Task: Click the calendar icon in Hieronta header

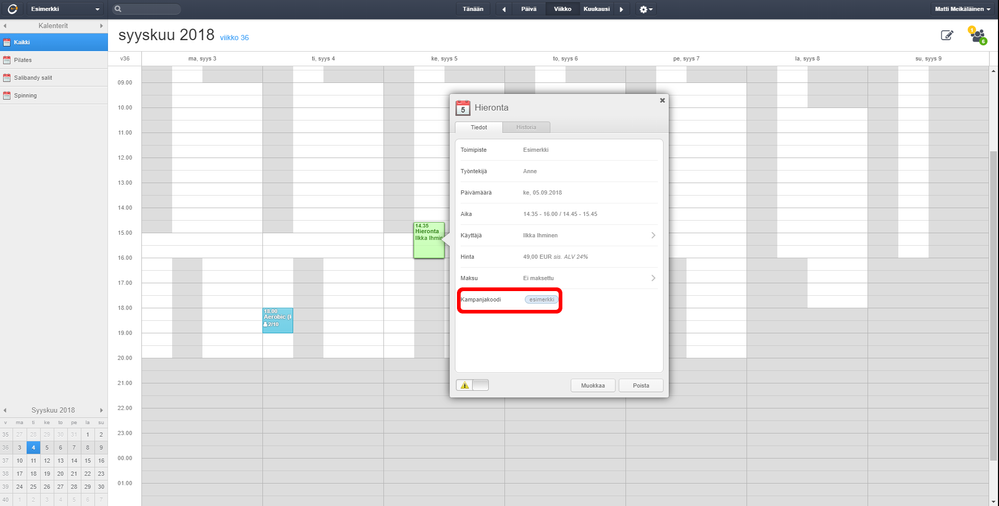Action: tap(463, 108)
